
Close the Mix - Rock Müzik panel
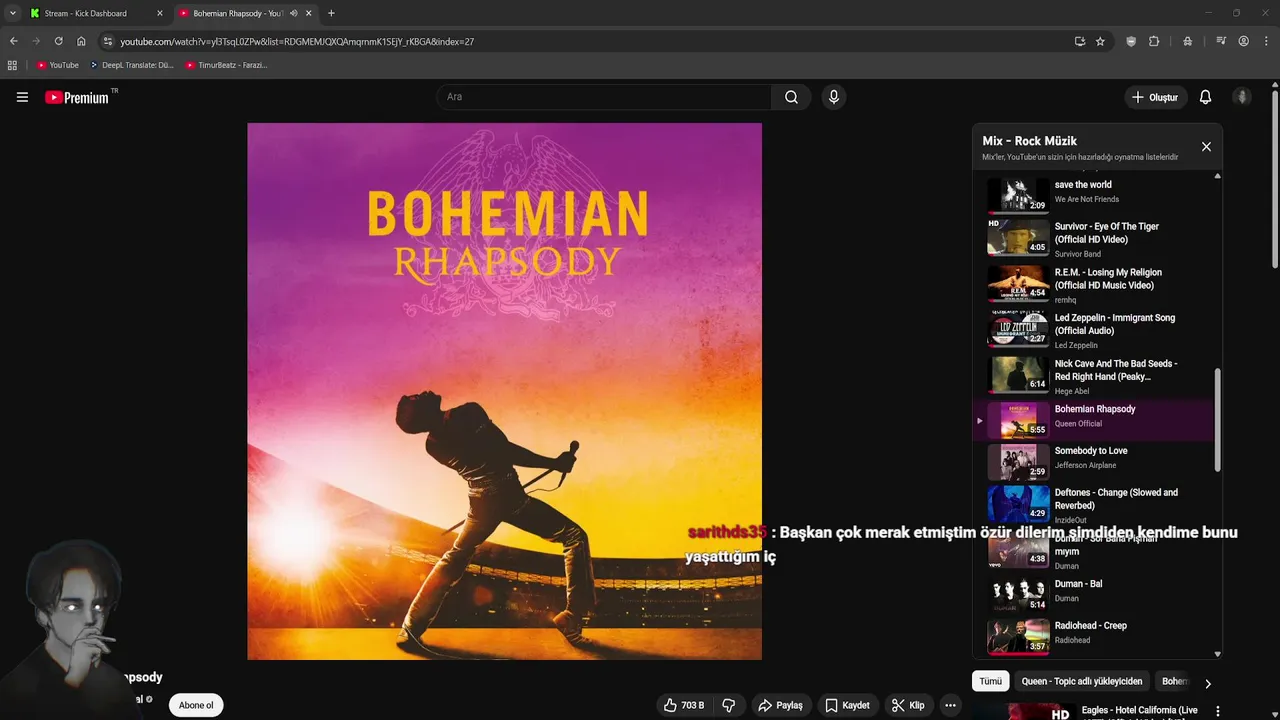pos(1206,147)
